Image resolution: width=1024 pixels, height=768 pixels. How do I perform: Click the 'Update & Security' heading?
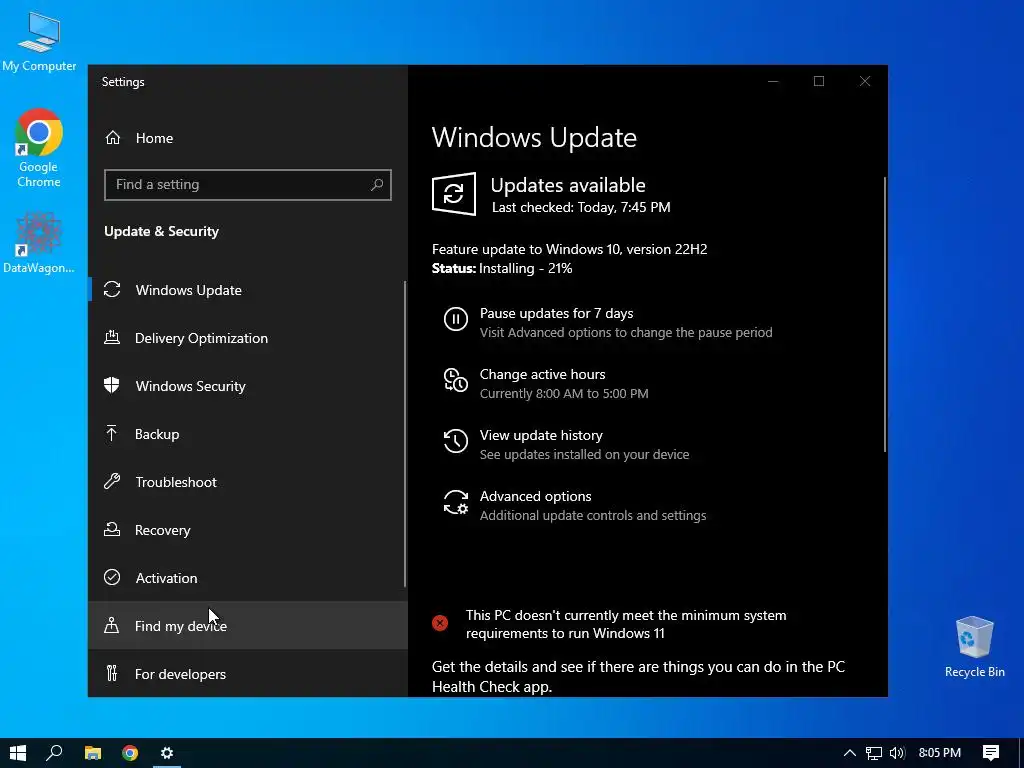(x=161, y=231)
